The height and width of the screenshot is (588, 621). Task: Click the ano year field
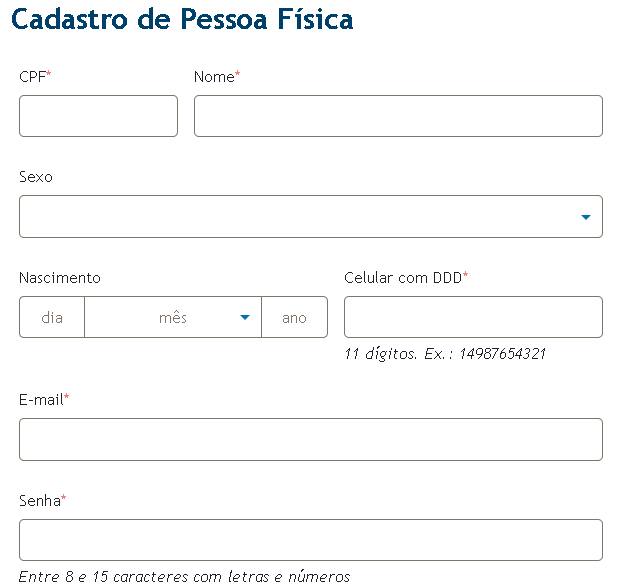pos(294,318)
